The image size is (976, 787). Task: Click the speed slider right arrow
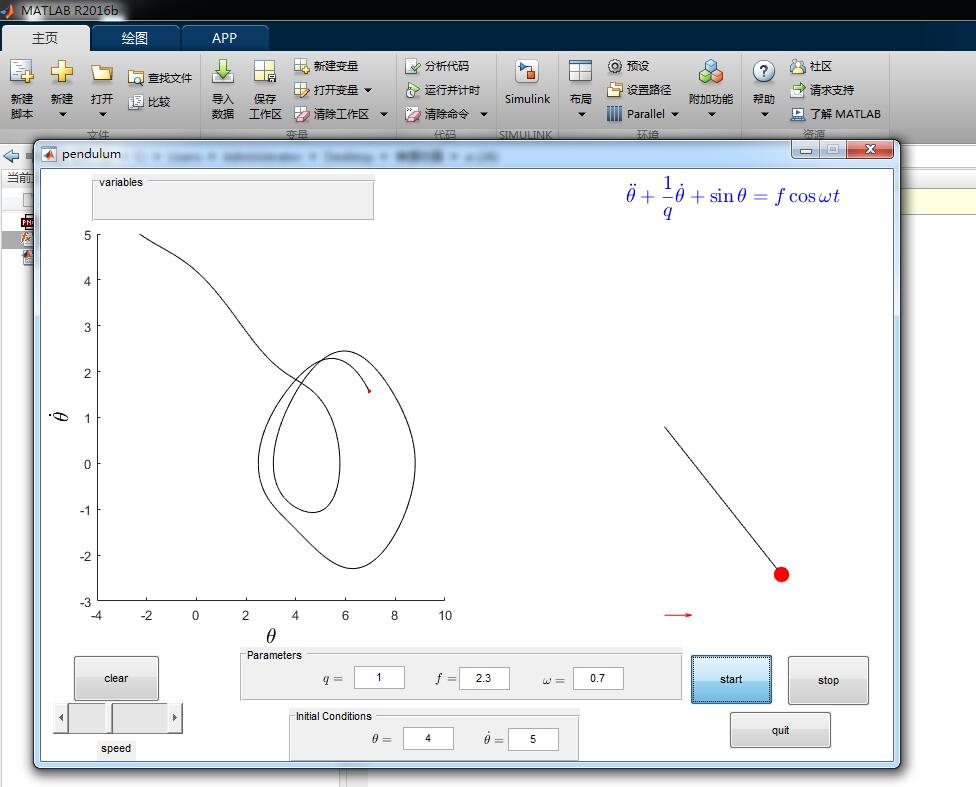175,718
